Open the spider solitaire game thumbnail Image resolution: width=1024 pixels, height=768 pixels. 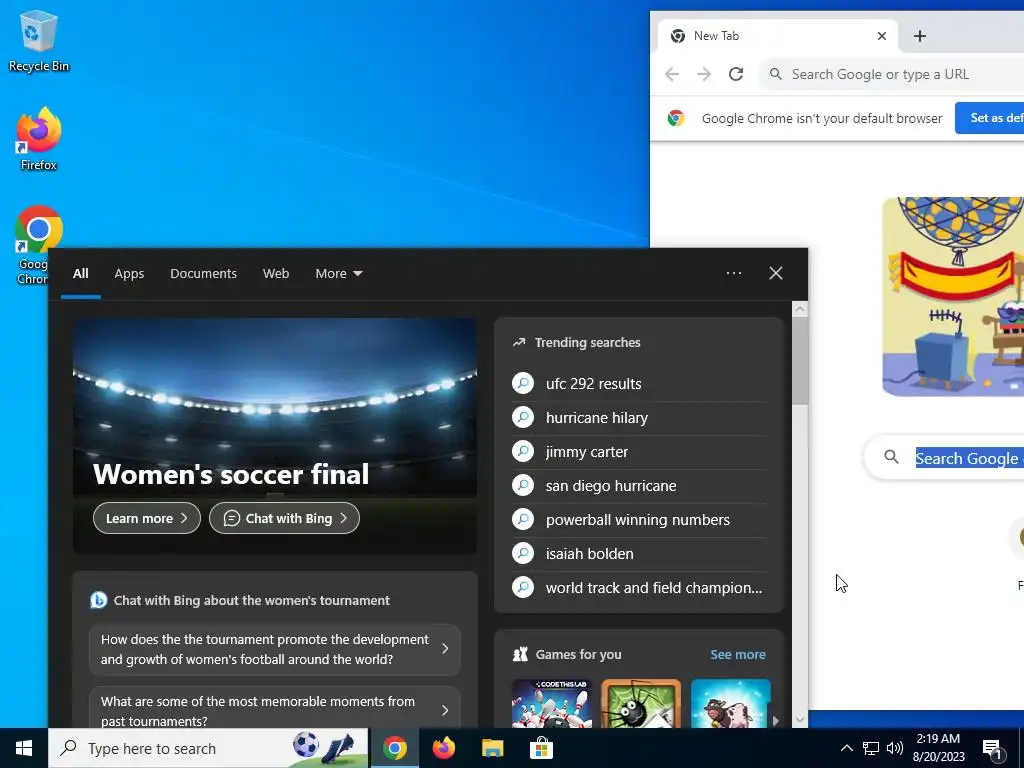641,704
